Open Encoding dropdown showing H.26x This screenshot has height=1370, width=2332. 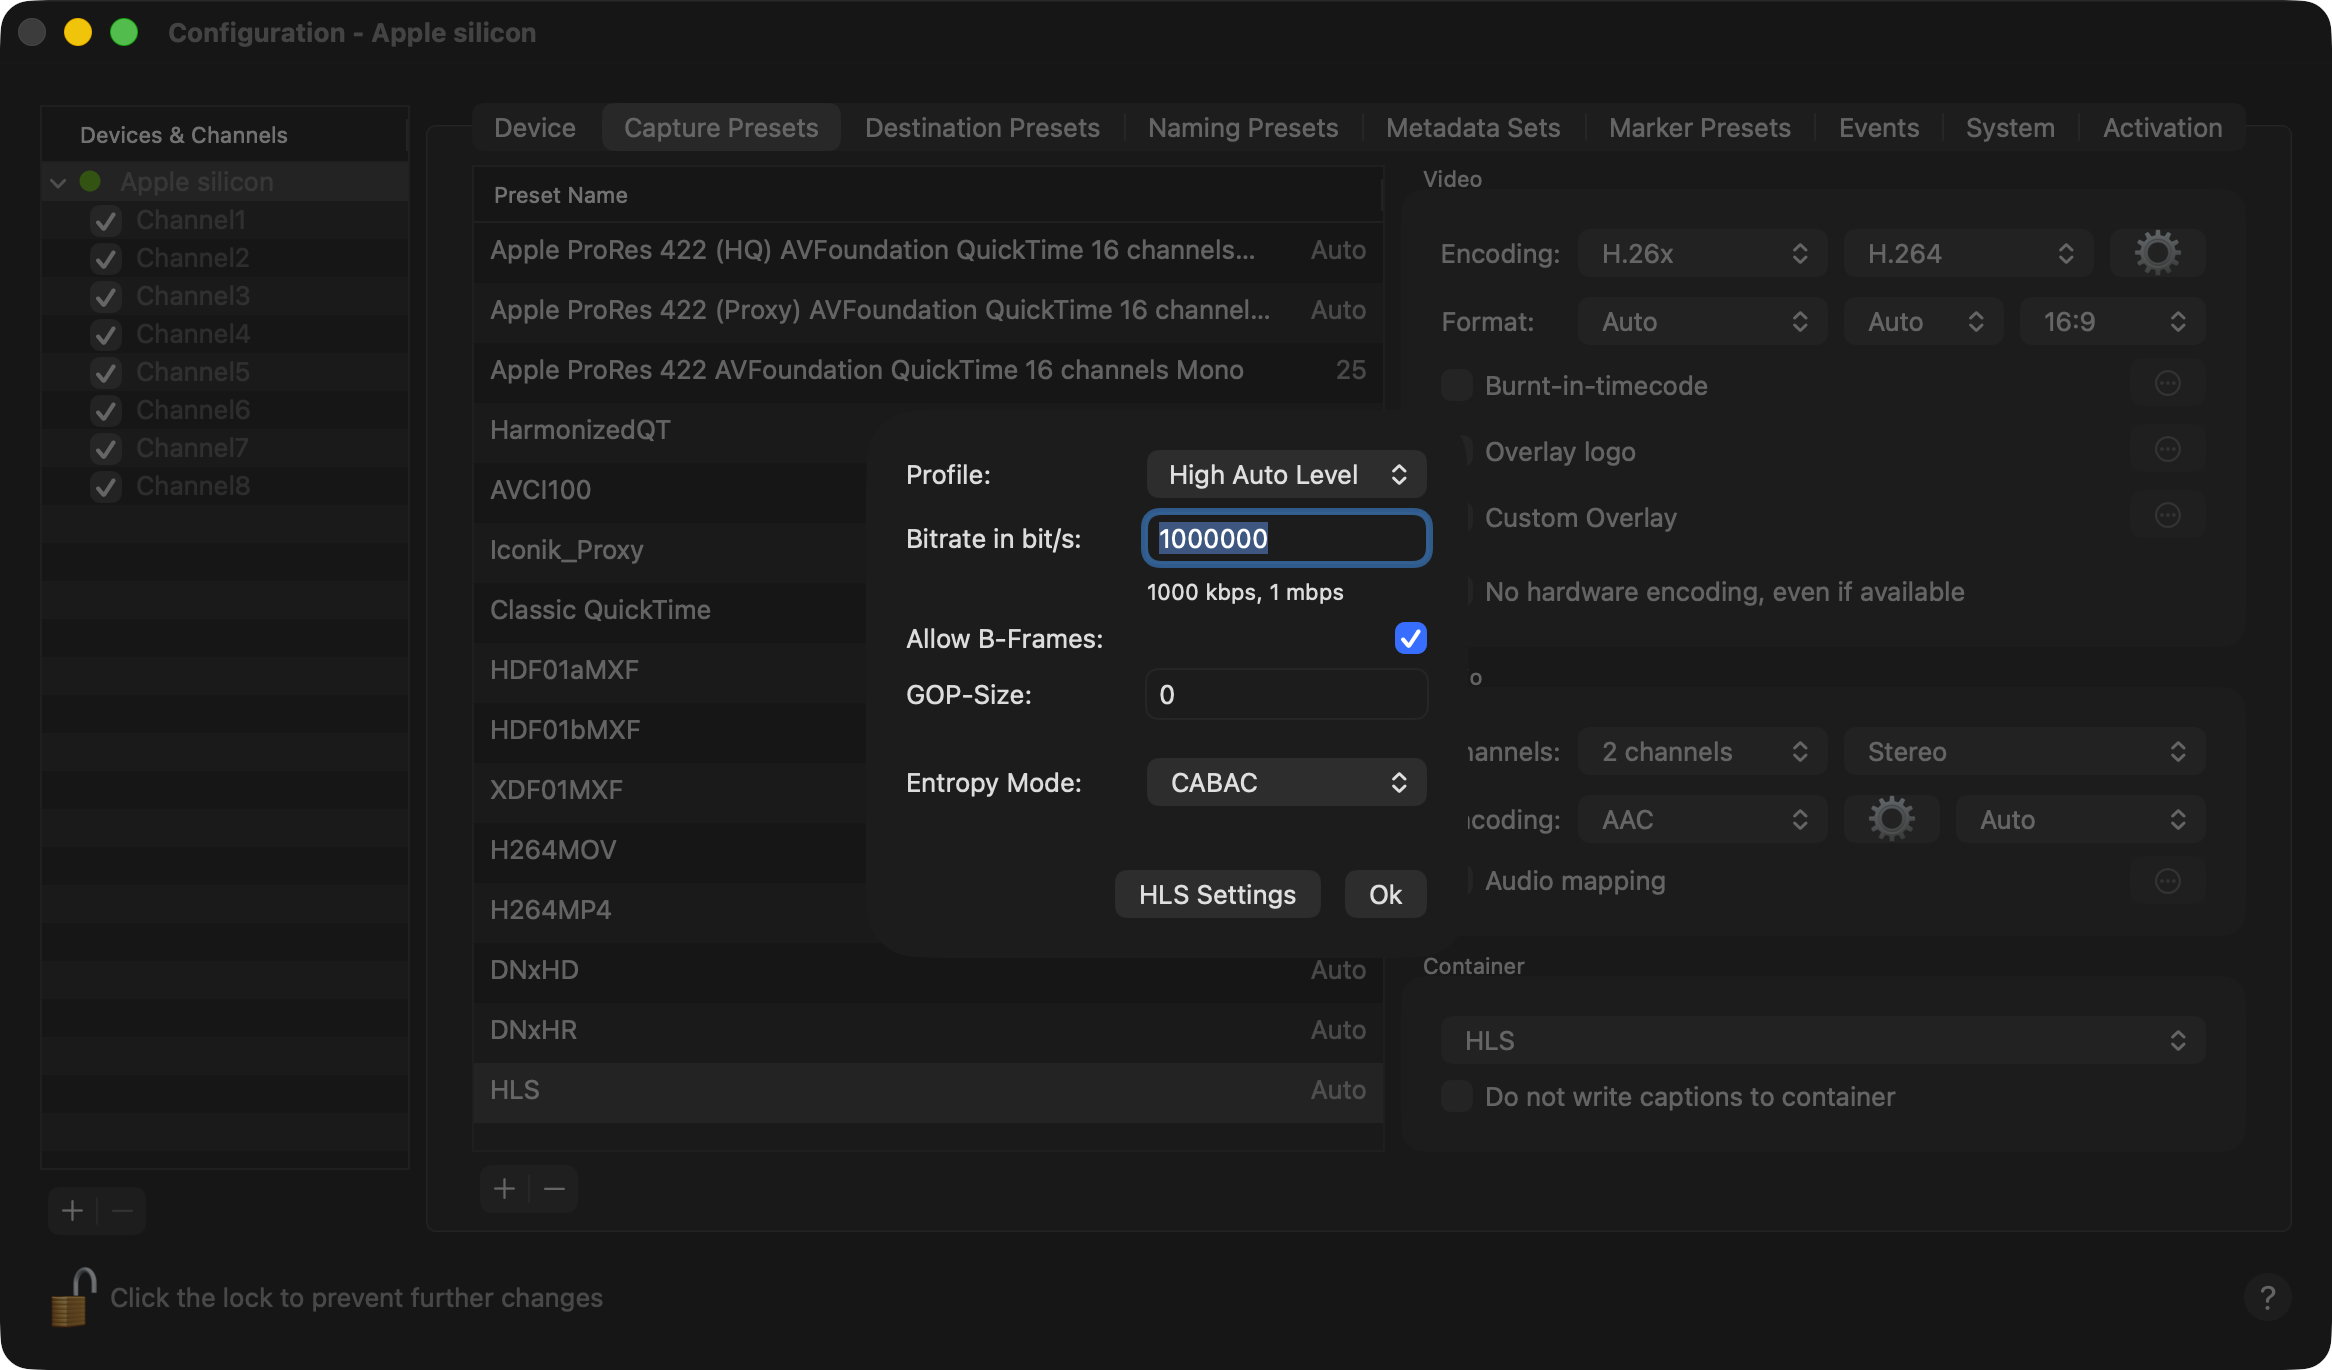pos(1702,253)
